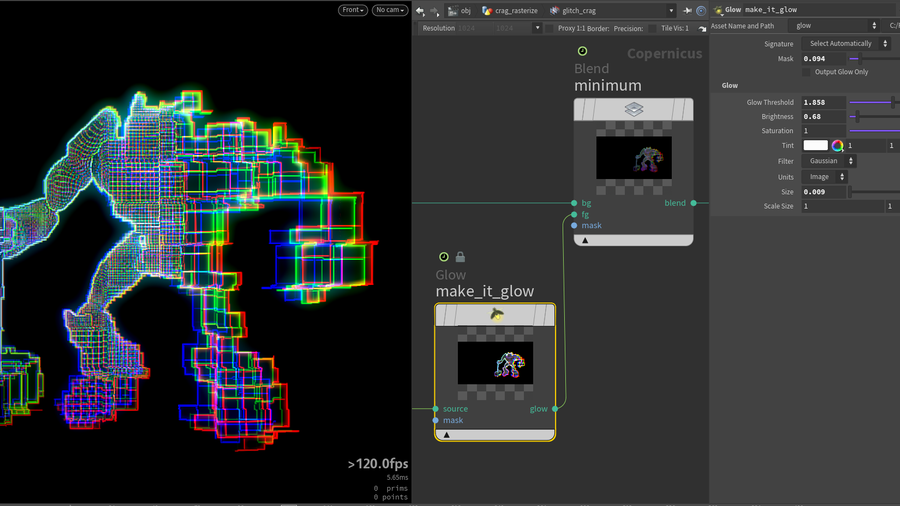Click the >120.0fps viewport readout
The image size is (900, 506).
(378, 464)
